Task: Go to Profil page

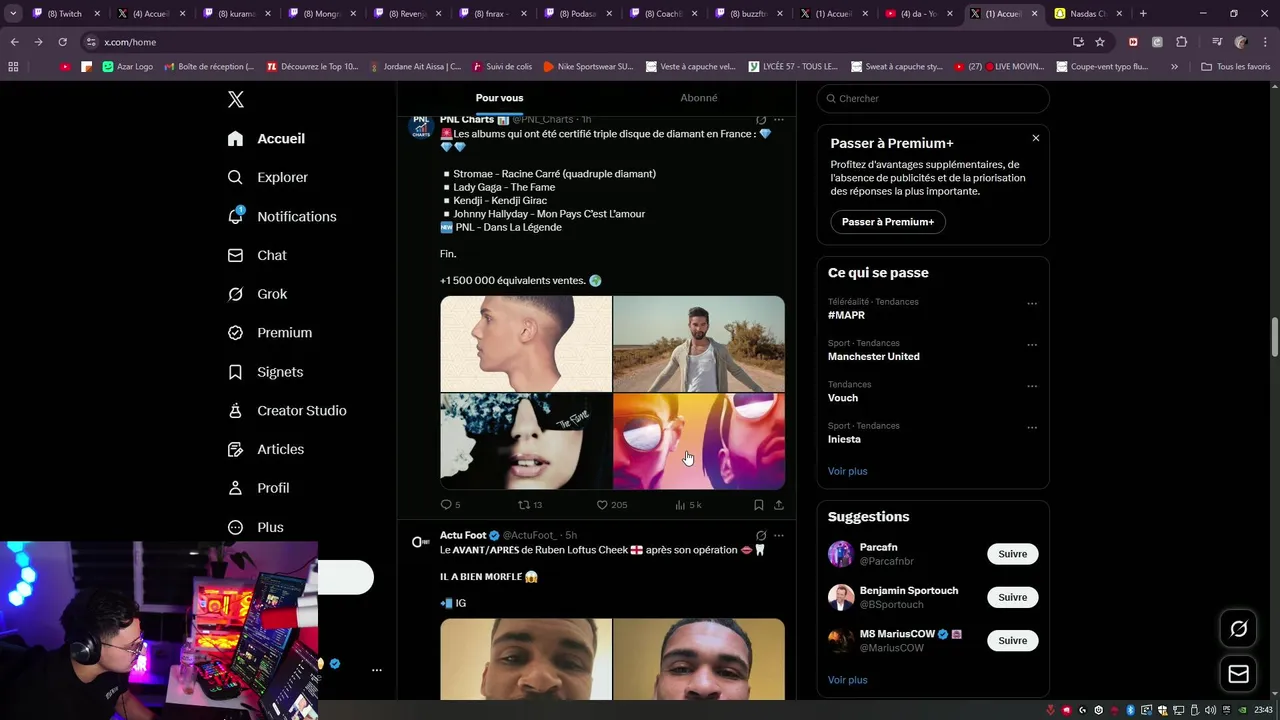Action: point(258,488)
